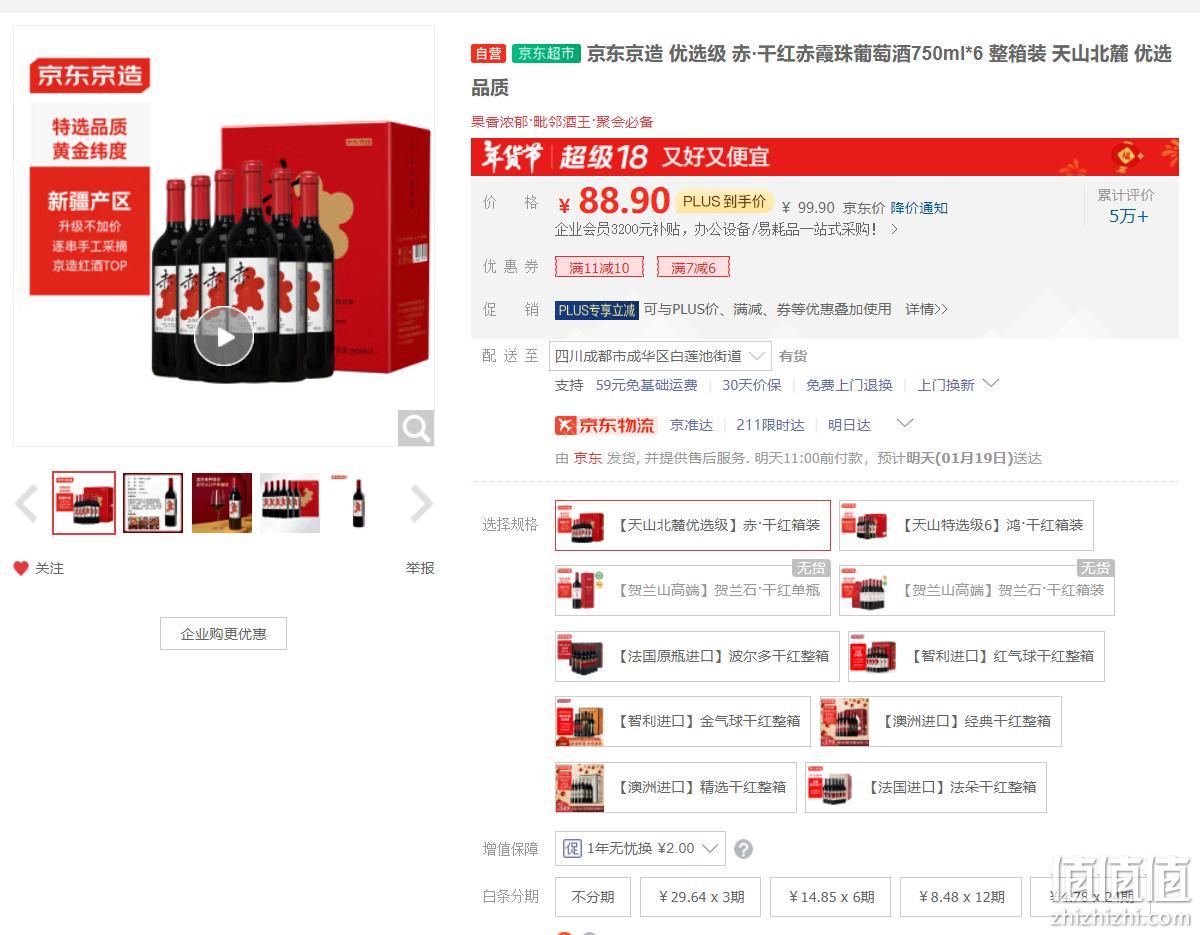Click the 上门换新 service link

coord(946,385)
